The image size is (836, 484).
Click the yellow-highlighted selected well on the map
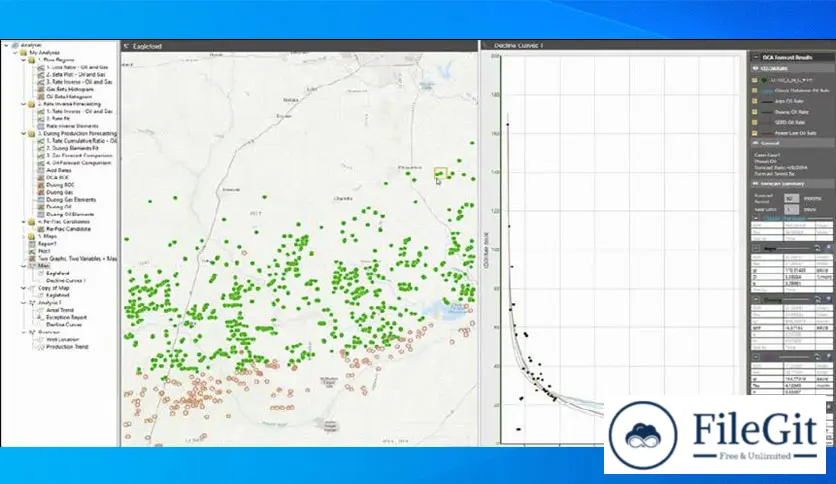(440, 173)
